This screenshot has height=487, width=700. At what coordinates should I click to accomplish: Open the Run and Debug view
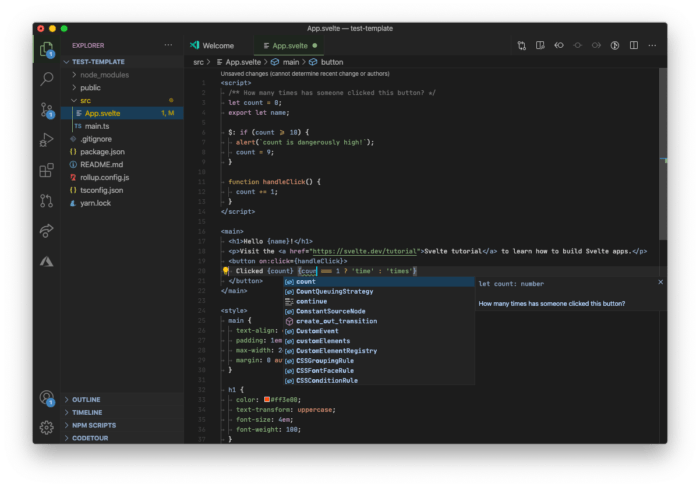pos(46,140)
